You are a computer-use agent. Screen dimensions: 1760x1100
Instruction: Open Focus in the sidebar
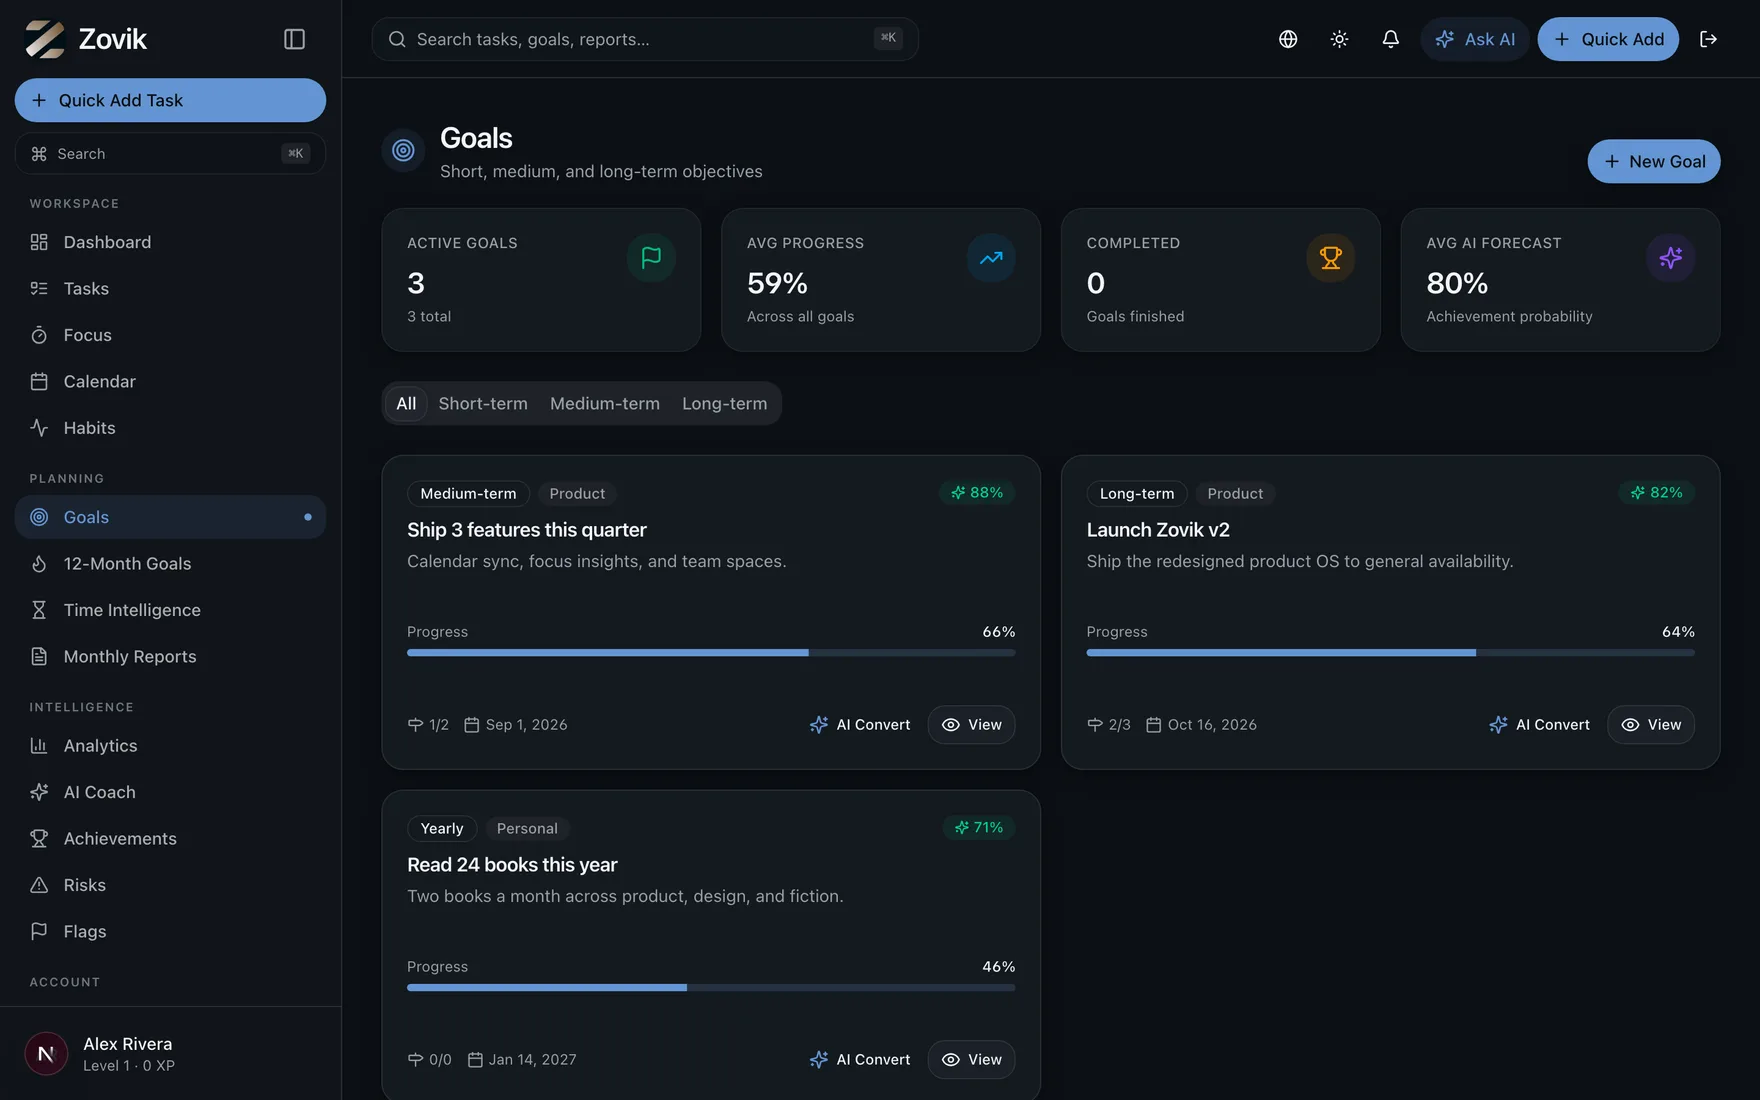170,335
